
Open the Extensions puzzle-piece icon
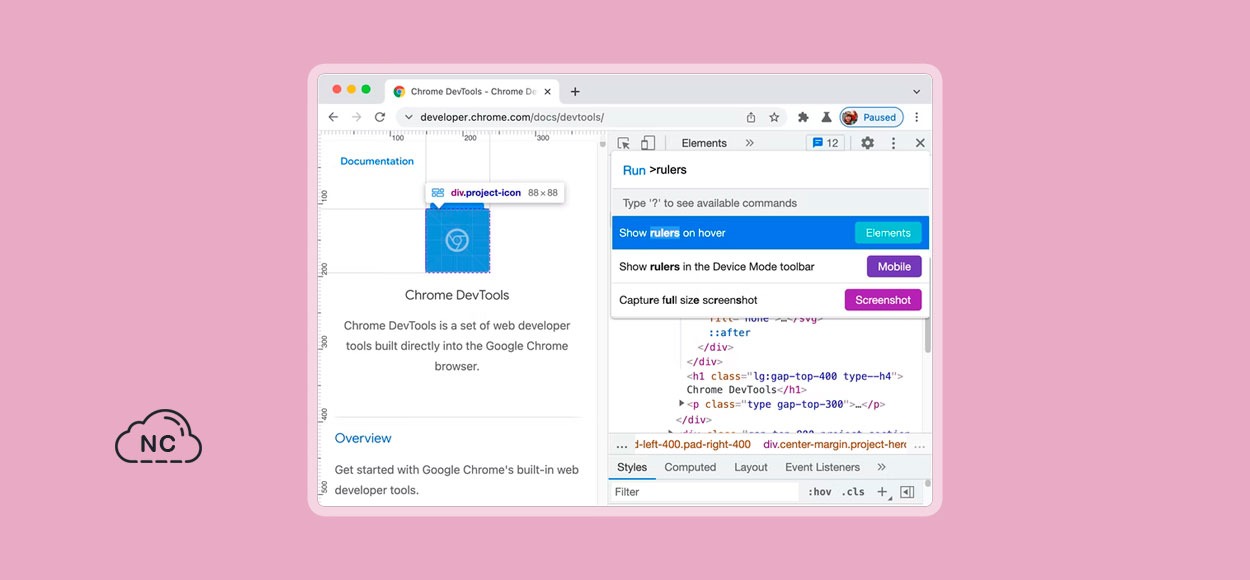(x=803, y=117)
